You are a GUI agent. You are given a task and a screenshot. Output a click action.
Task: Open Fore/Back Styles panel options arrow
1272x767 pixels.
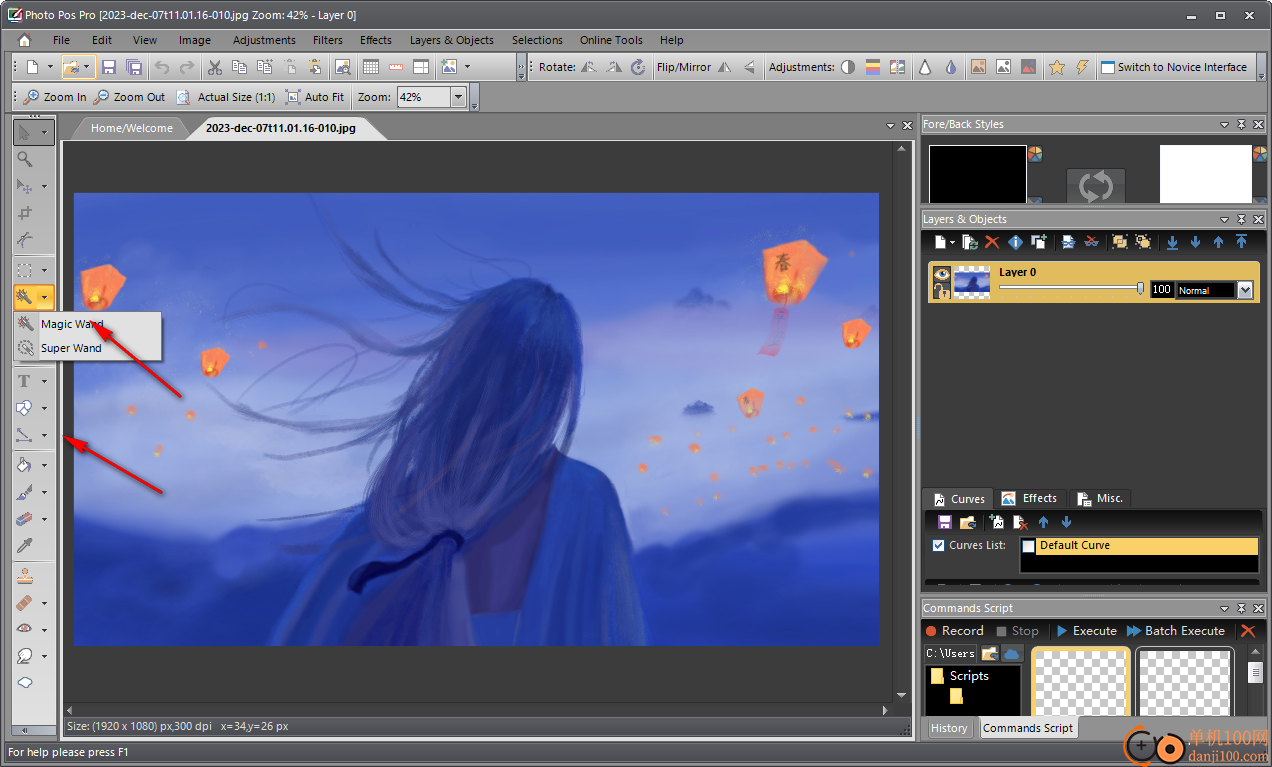(1224, 124)
